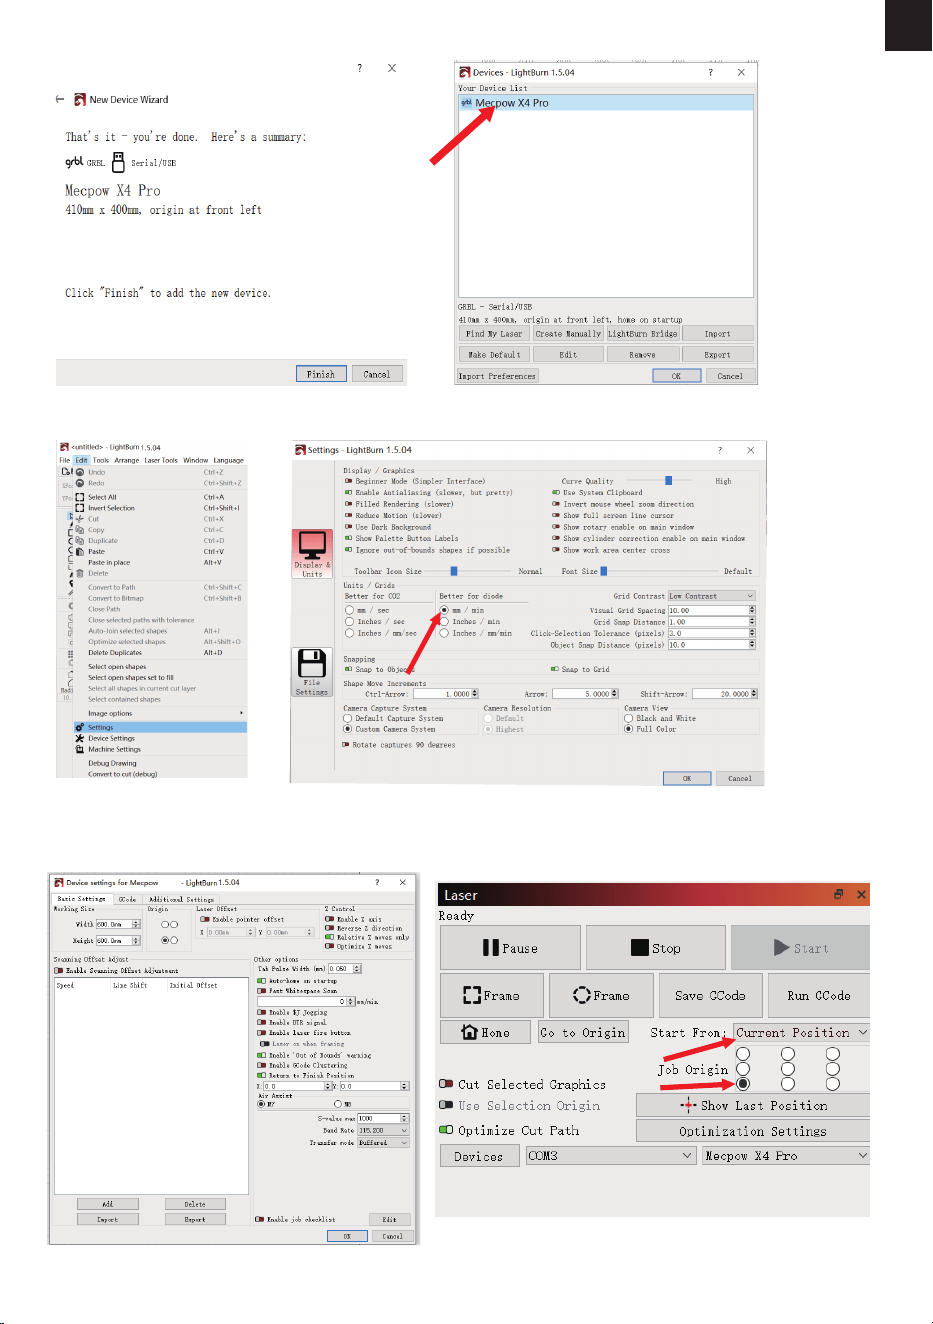Open the Transfer mode dropdown
Viewport: 933px width, 1324px height.
[383, 1142]
